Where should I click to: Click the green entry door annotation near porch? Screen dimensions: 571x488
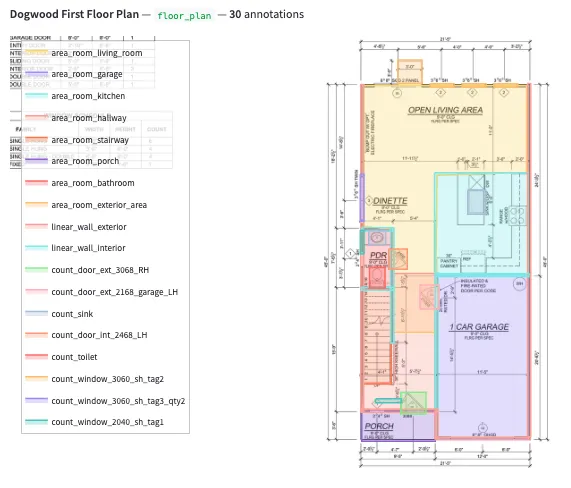413,403
